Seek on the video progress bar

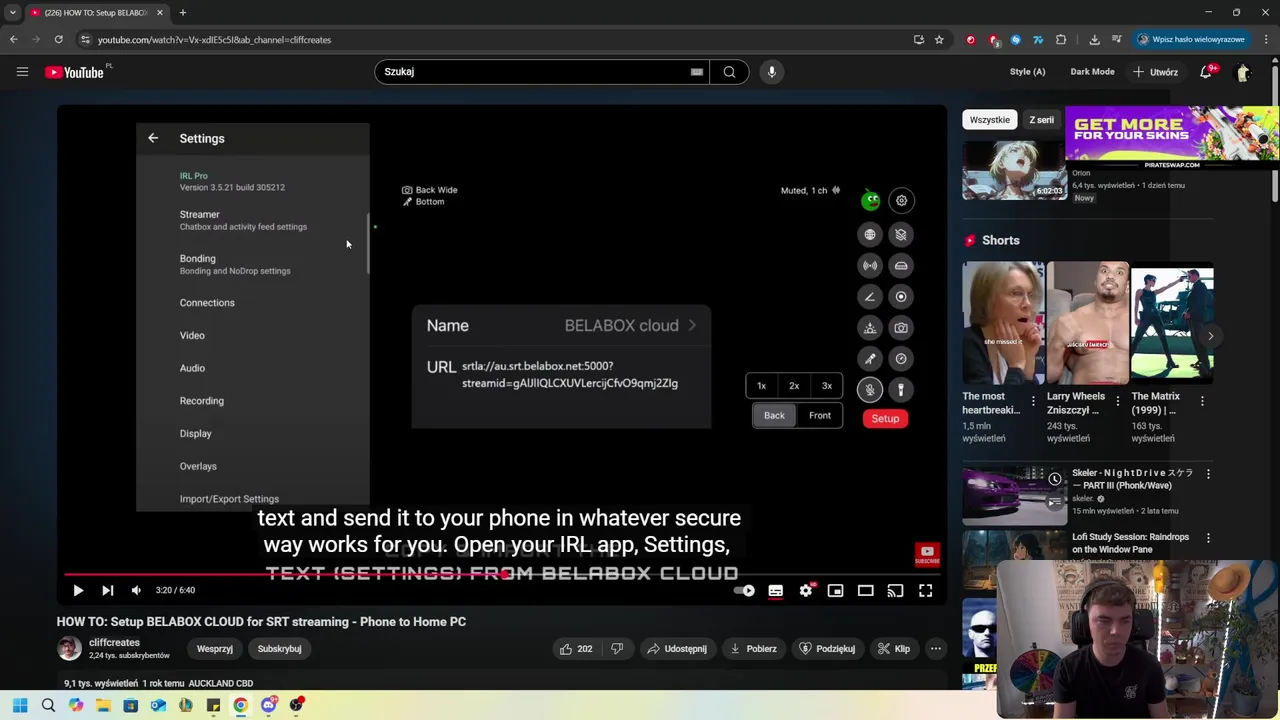[x=500, y=574]
